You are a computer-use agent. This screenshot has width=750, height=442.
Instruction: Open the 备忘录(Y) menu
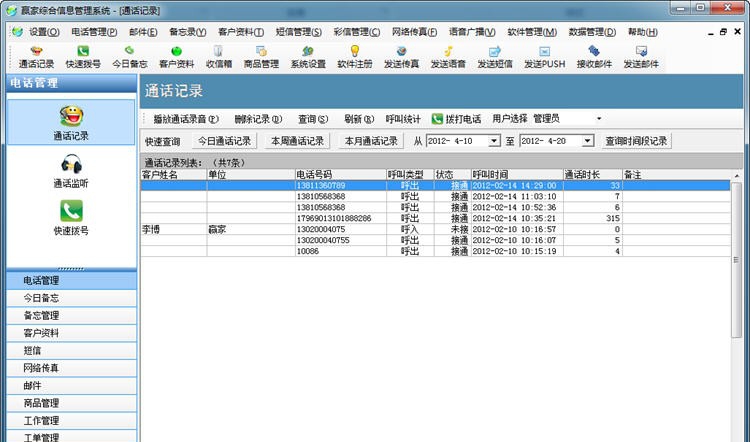tap(188, 32)
